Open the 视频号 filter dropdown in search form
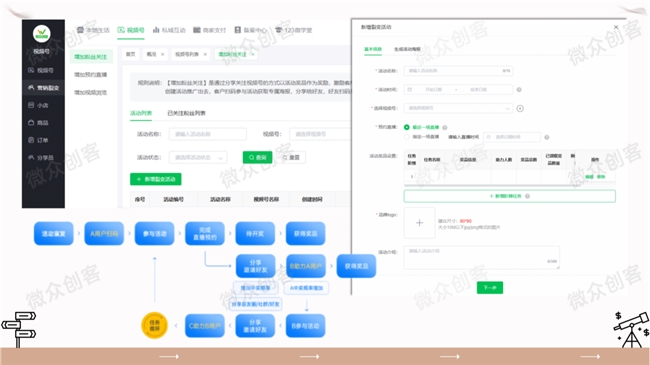Screen dimensions: 650x365 (x=320, y=134)
